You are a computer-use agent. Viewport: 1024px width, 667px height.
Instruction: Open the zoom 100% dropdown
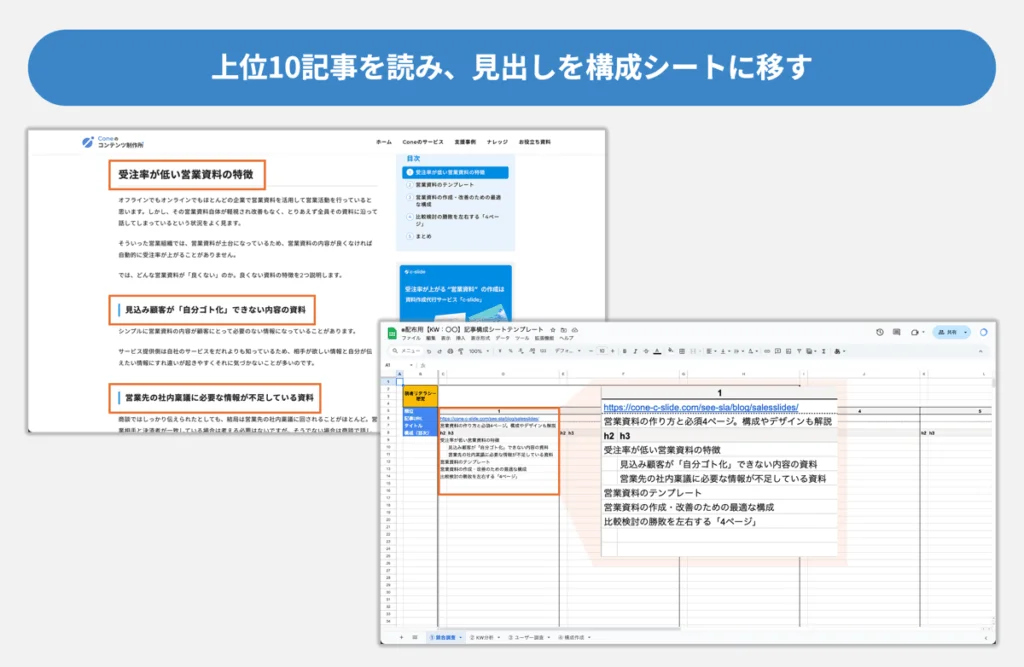[x=477, y=351]
